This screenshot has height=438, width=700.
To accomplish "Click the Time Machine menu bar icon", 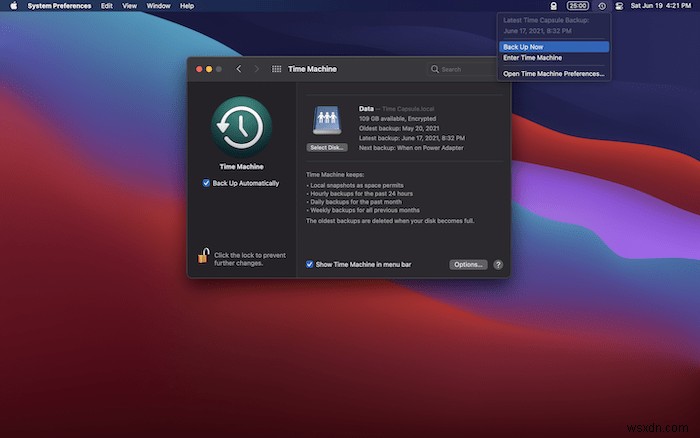I will [602, 6].
